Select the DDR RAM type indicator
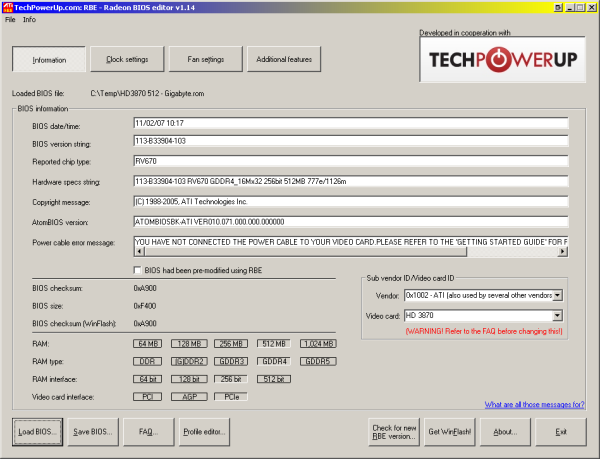The image size is (600, 459). point(147,361)
